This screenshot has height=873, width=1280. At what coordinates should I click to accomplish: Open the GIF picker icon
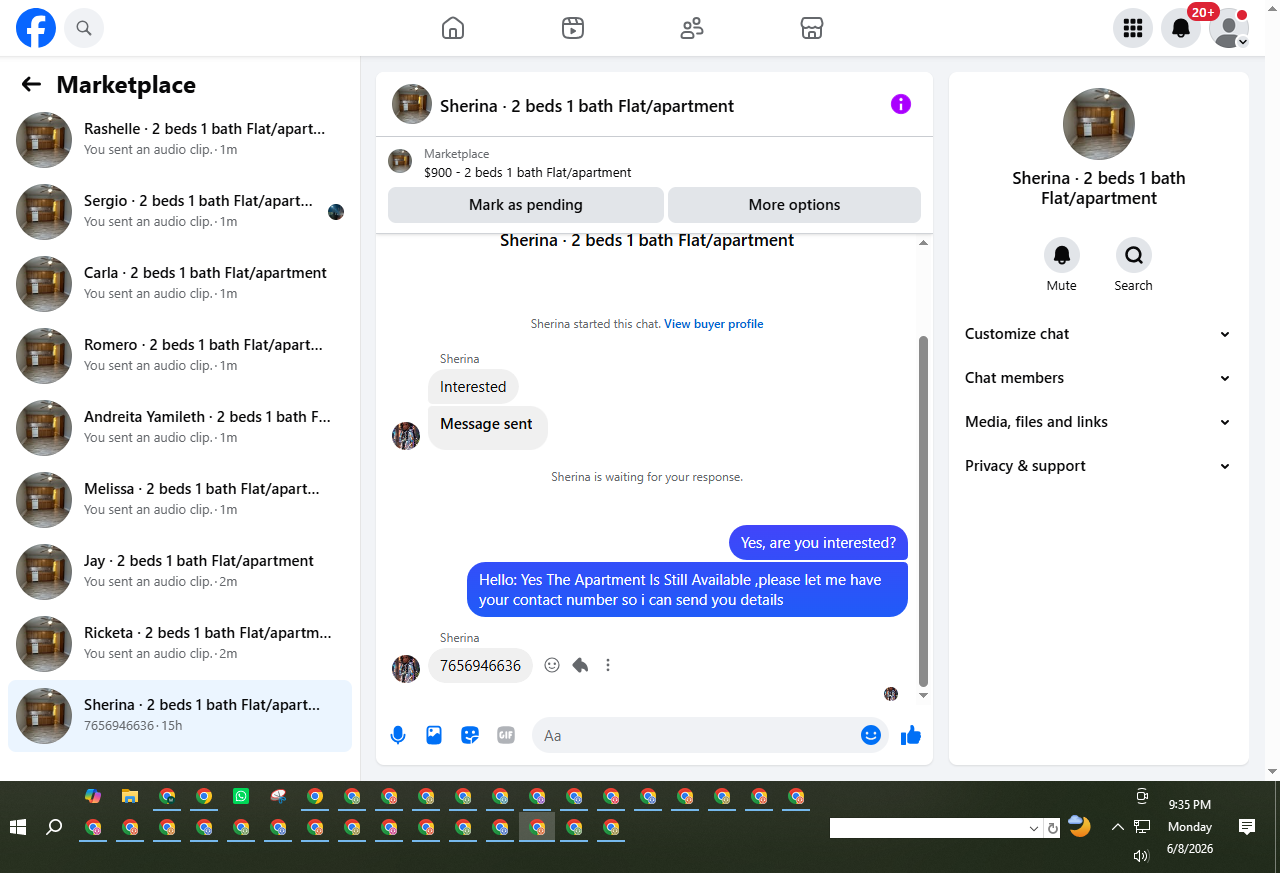506,736
